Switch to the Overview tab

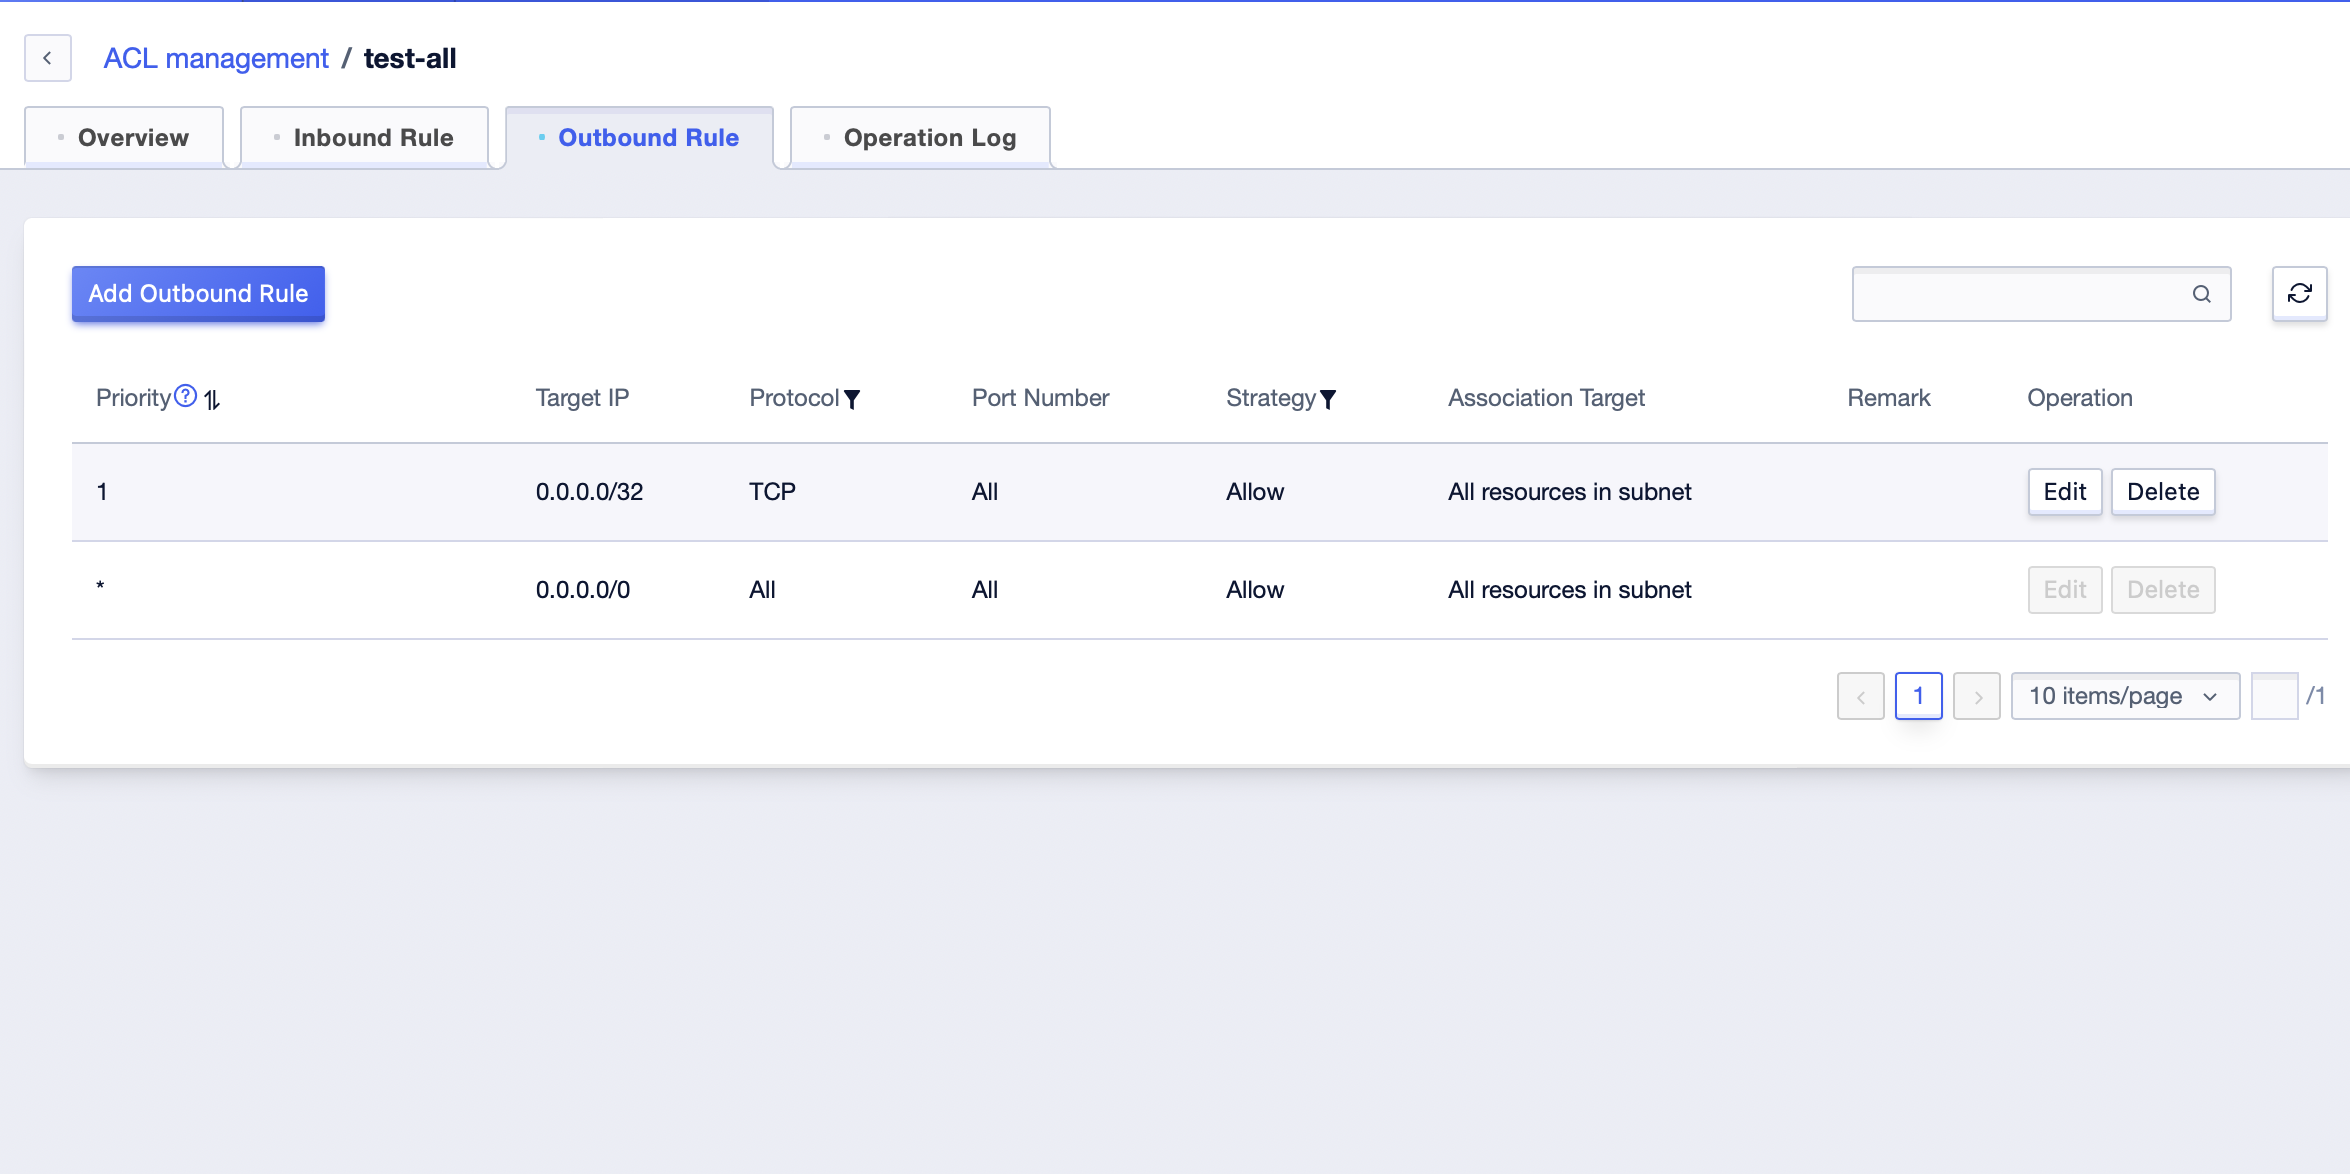[x=124, y=137]
